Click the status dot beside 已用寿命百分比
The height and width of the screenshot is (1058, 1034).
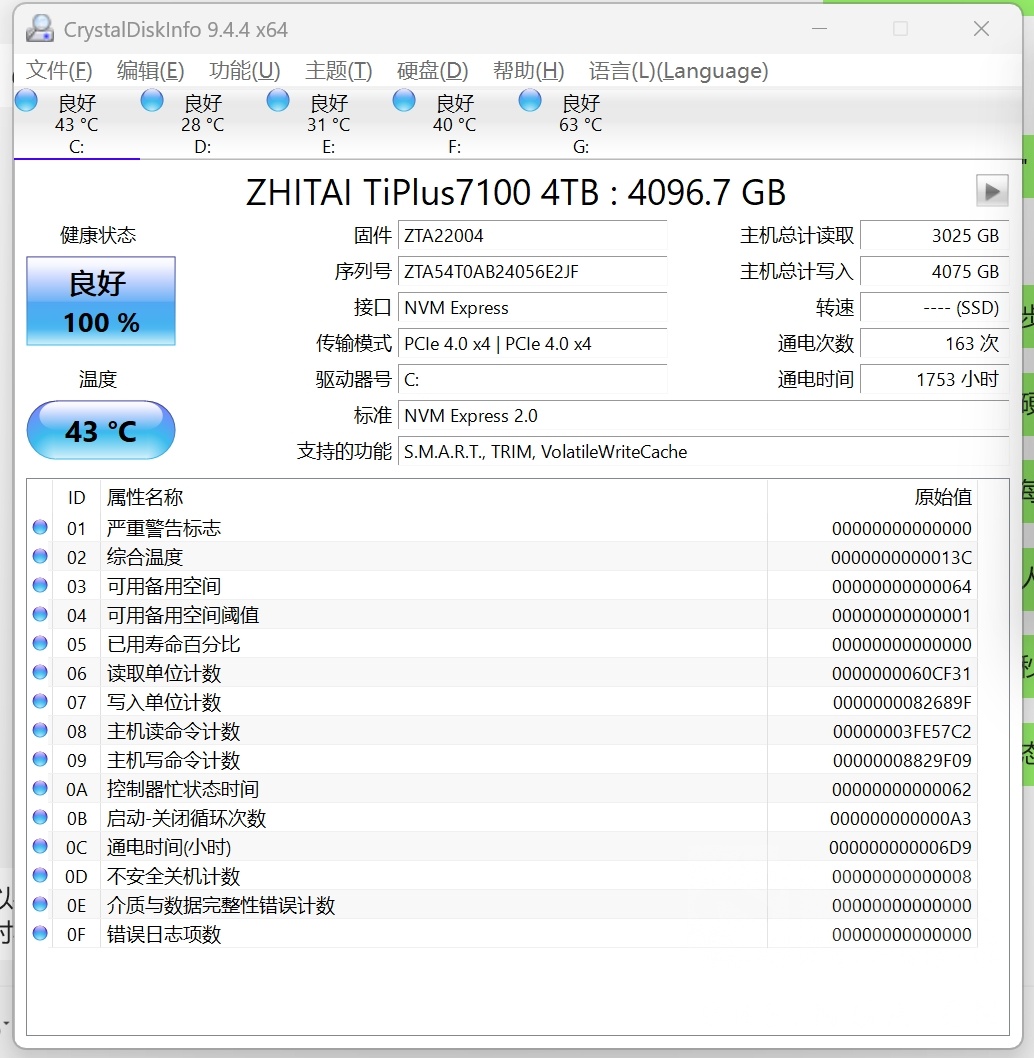[39, 644]
